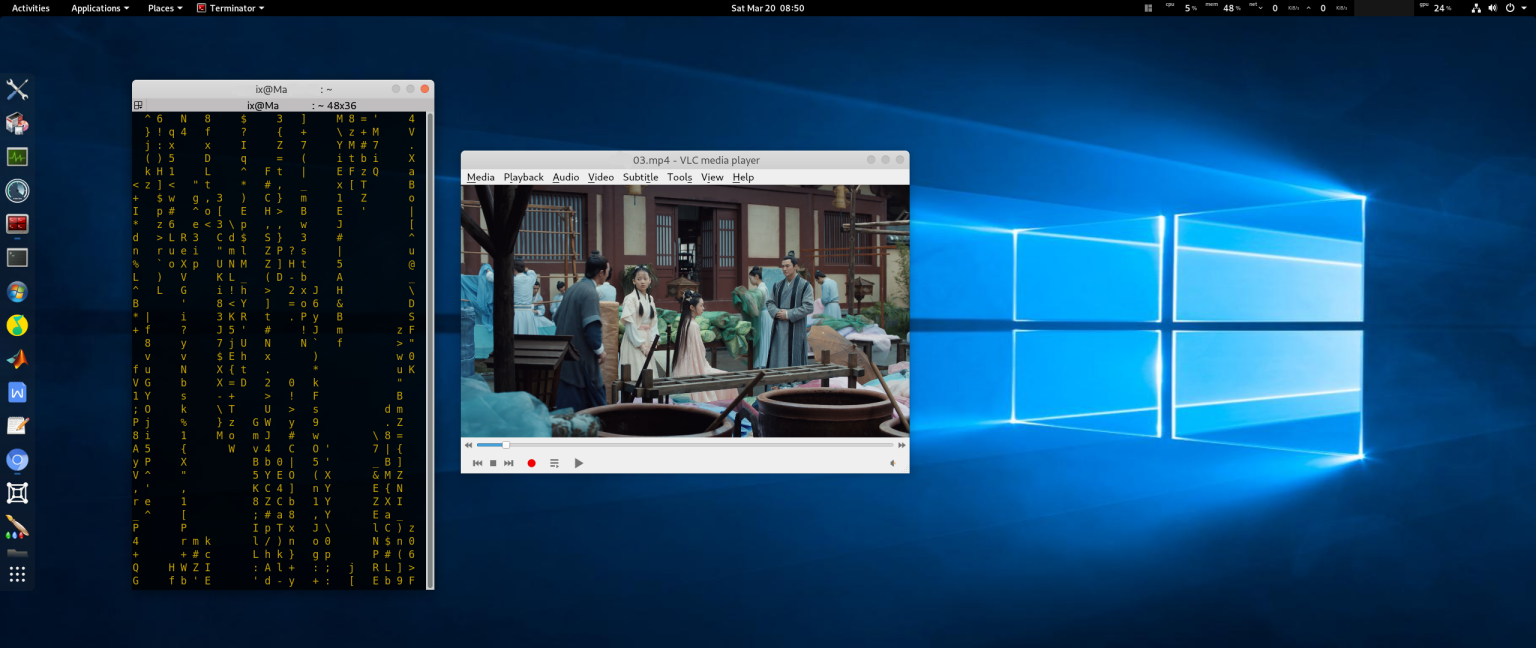Click the faster forward arrows beside seek bar
The width and height of the screenshot is (1536, 648).
901,445
